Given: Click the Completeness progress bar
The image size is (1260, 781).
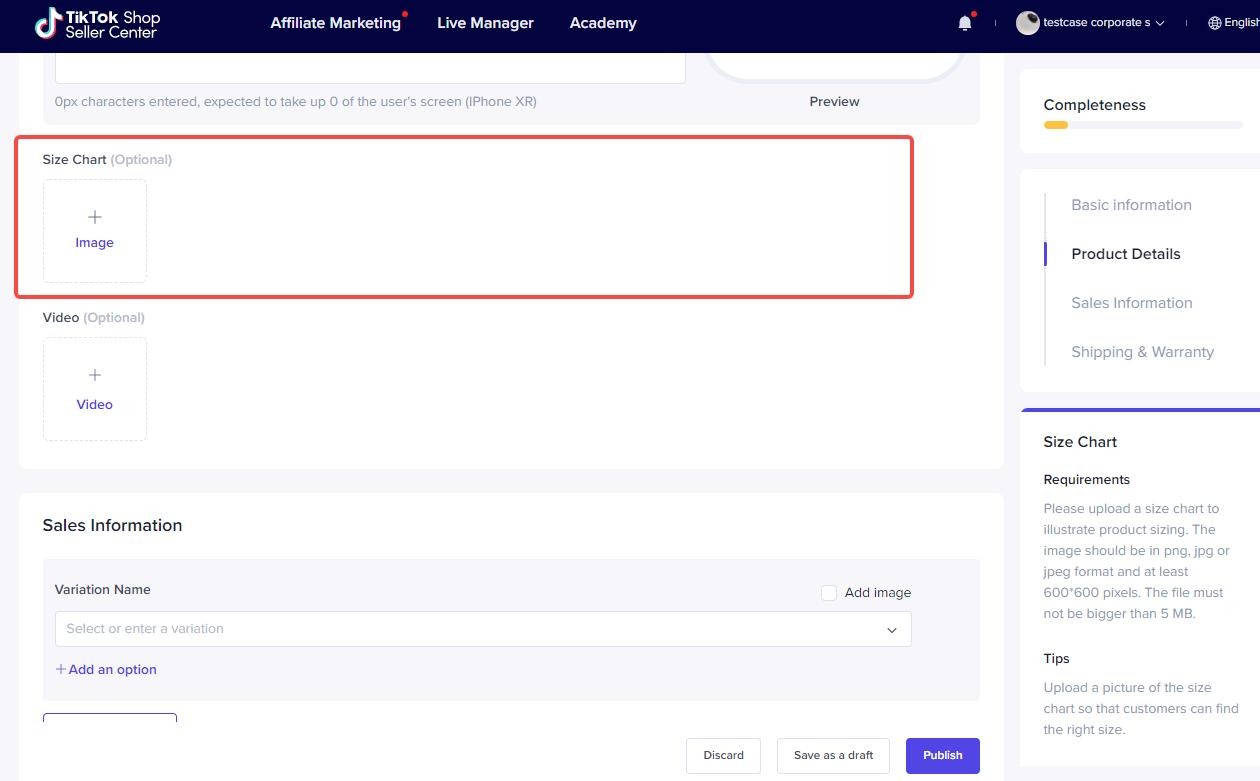Looking at the screenshot, I should pyautogui.click(x=1142, y=125).
